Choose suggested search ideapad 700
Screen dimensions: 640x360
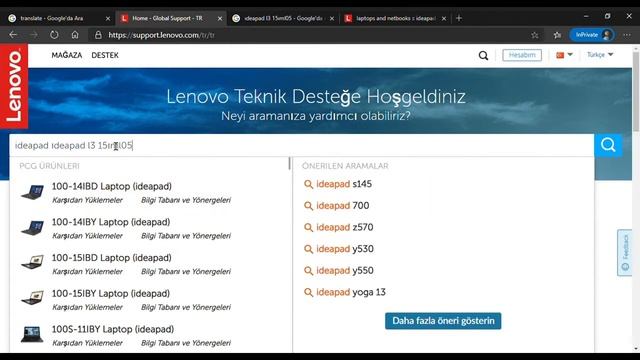click(x=337, y=206)
